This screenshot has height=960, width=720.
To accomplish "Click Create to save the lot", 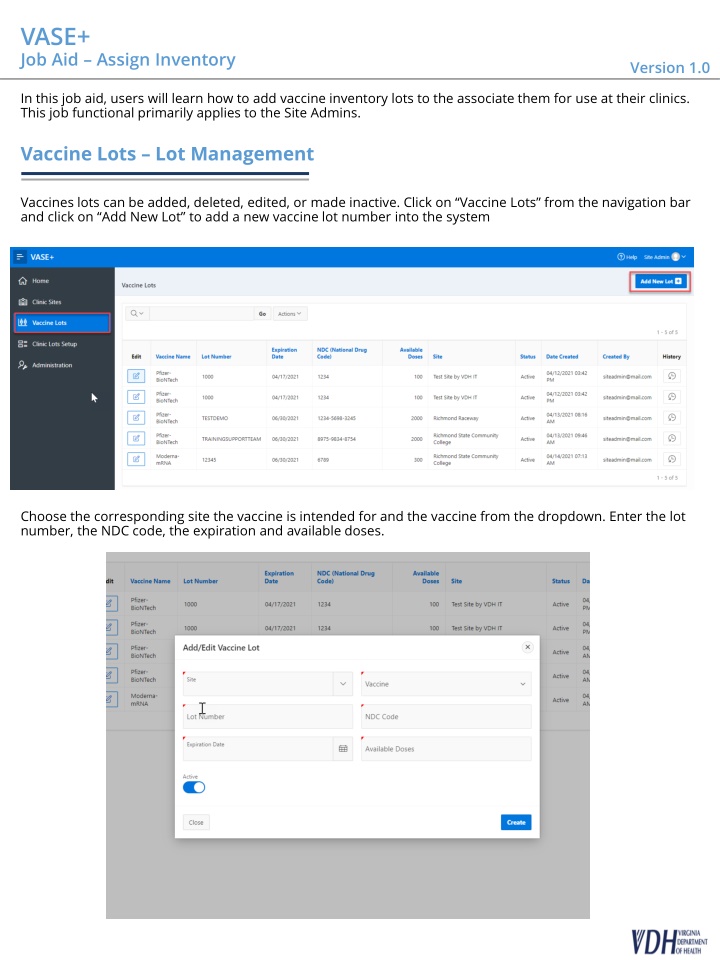I will point(516,822).
